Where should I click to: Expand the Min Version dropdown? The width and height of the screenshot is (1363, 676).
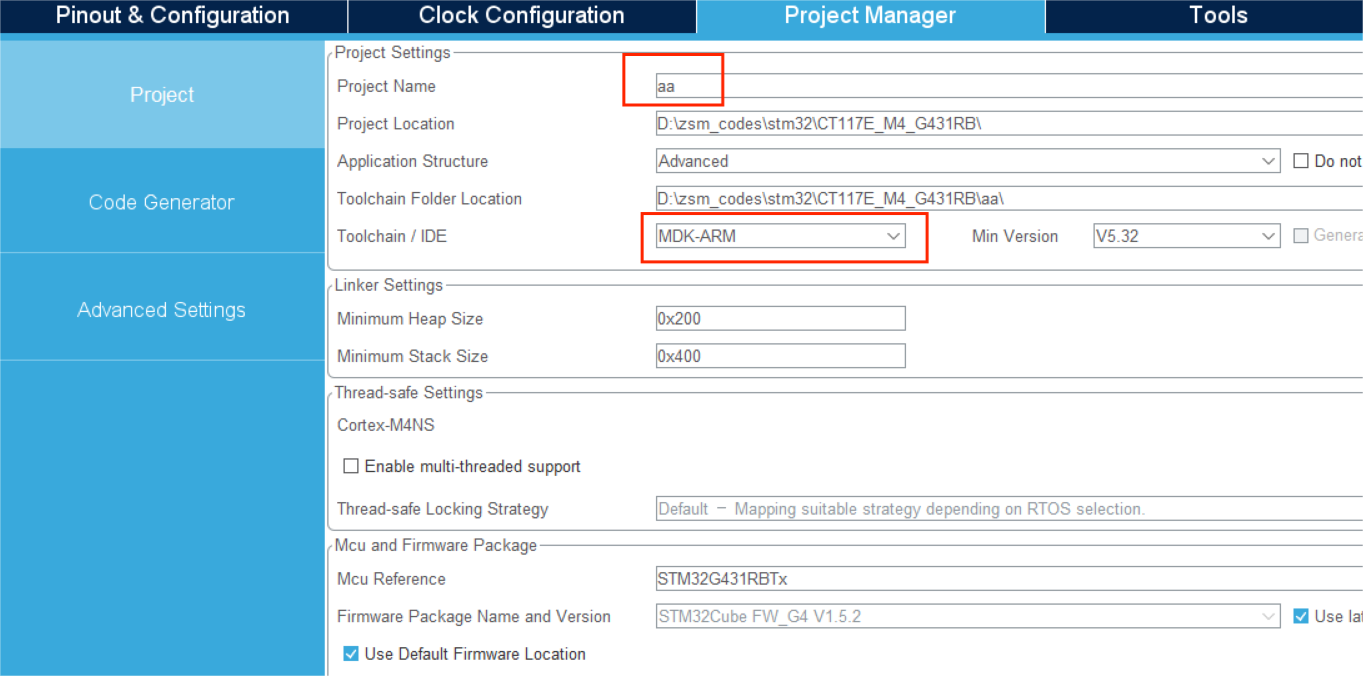point(1186,236)
